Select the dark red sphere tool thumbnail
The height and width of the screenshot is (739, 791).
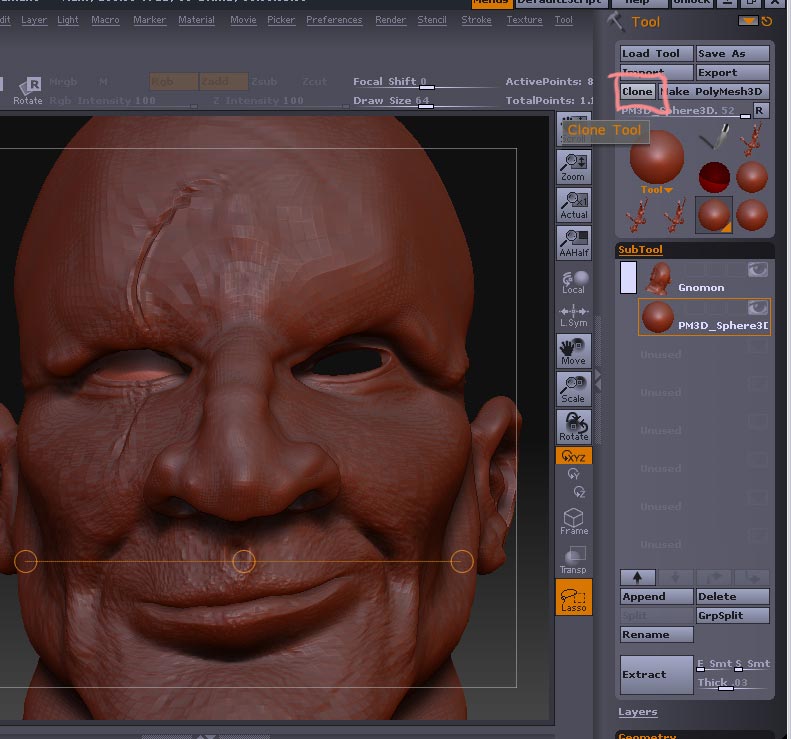(x=714, y=177)
